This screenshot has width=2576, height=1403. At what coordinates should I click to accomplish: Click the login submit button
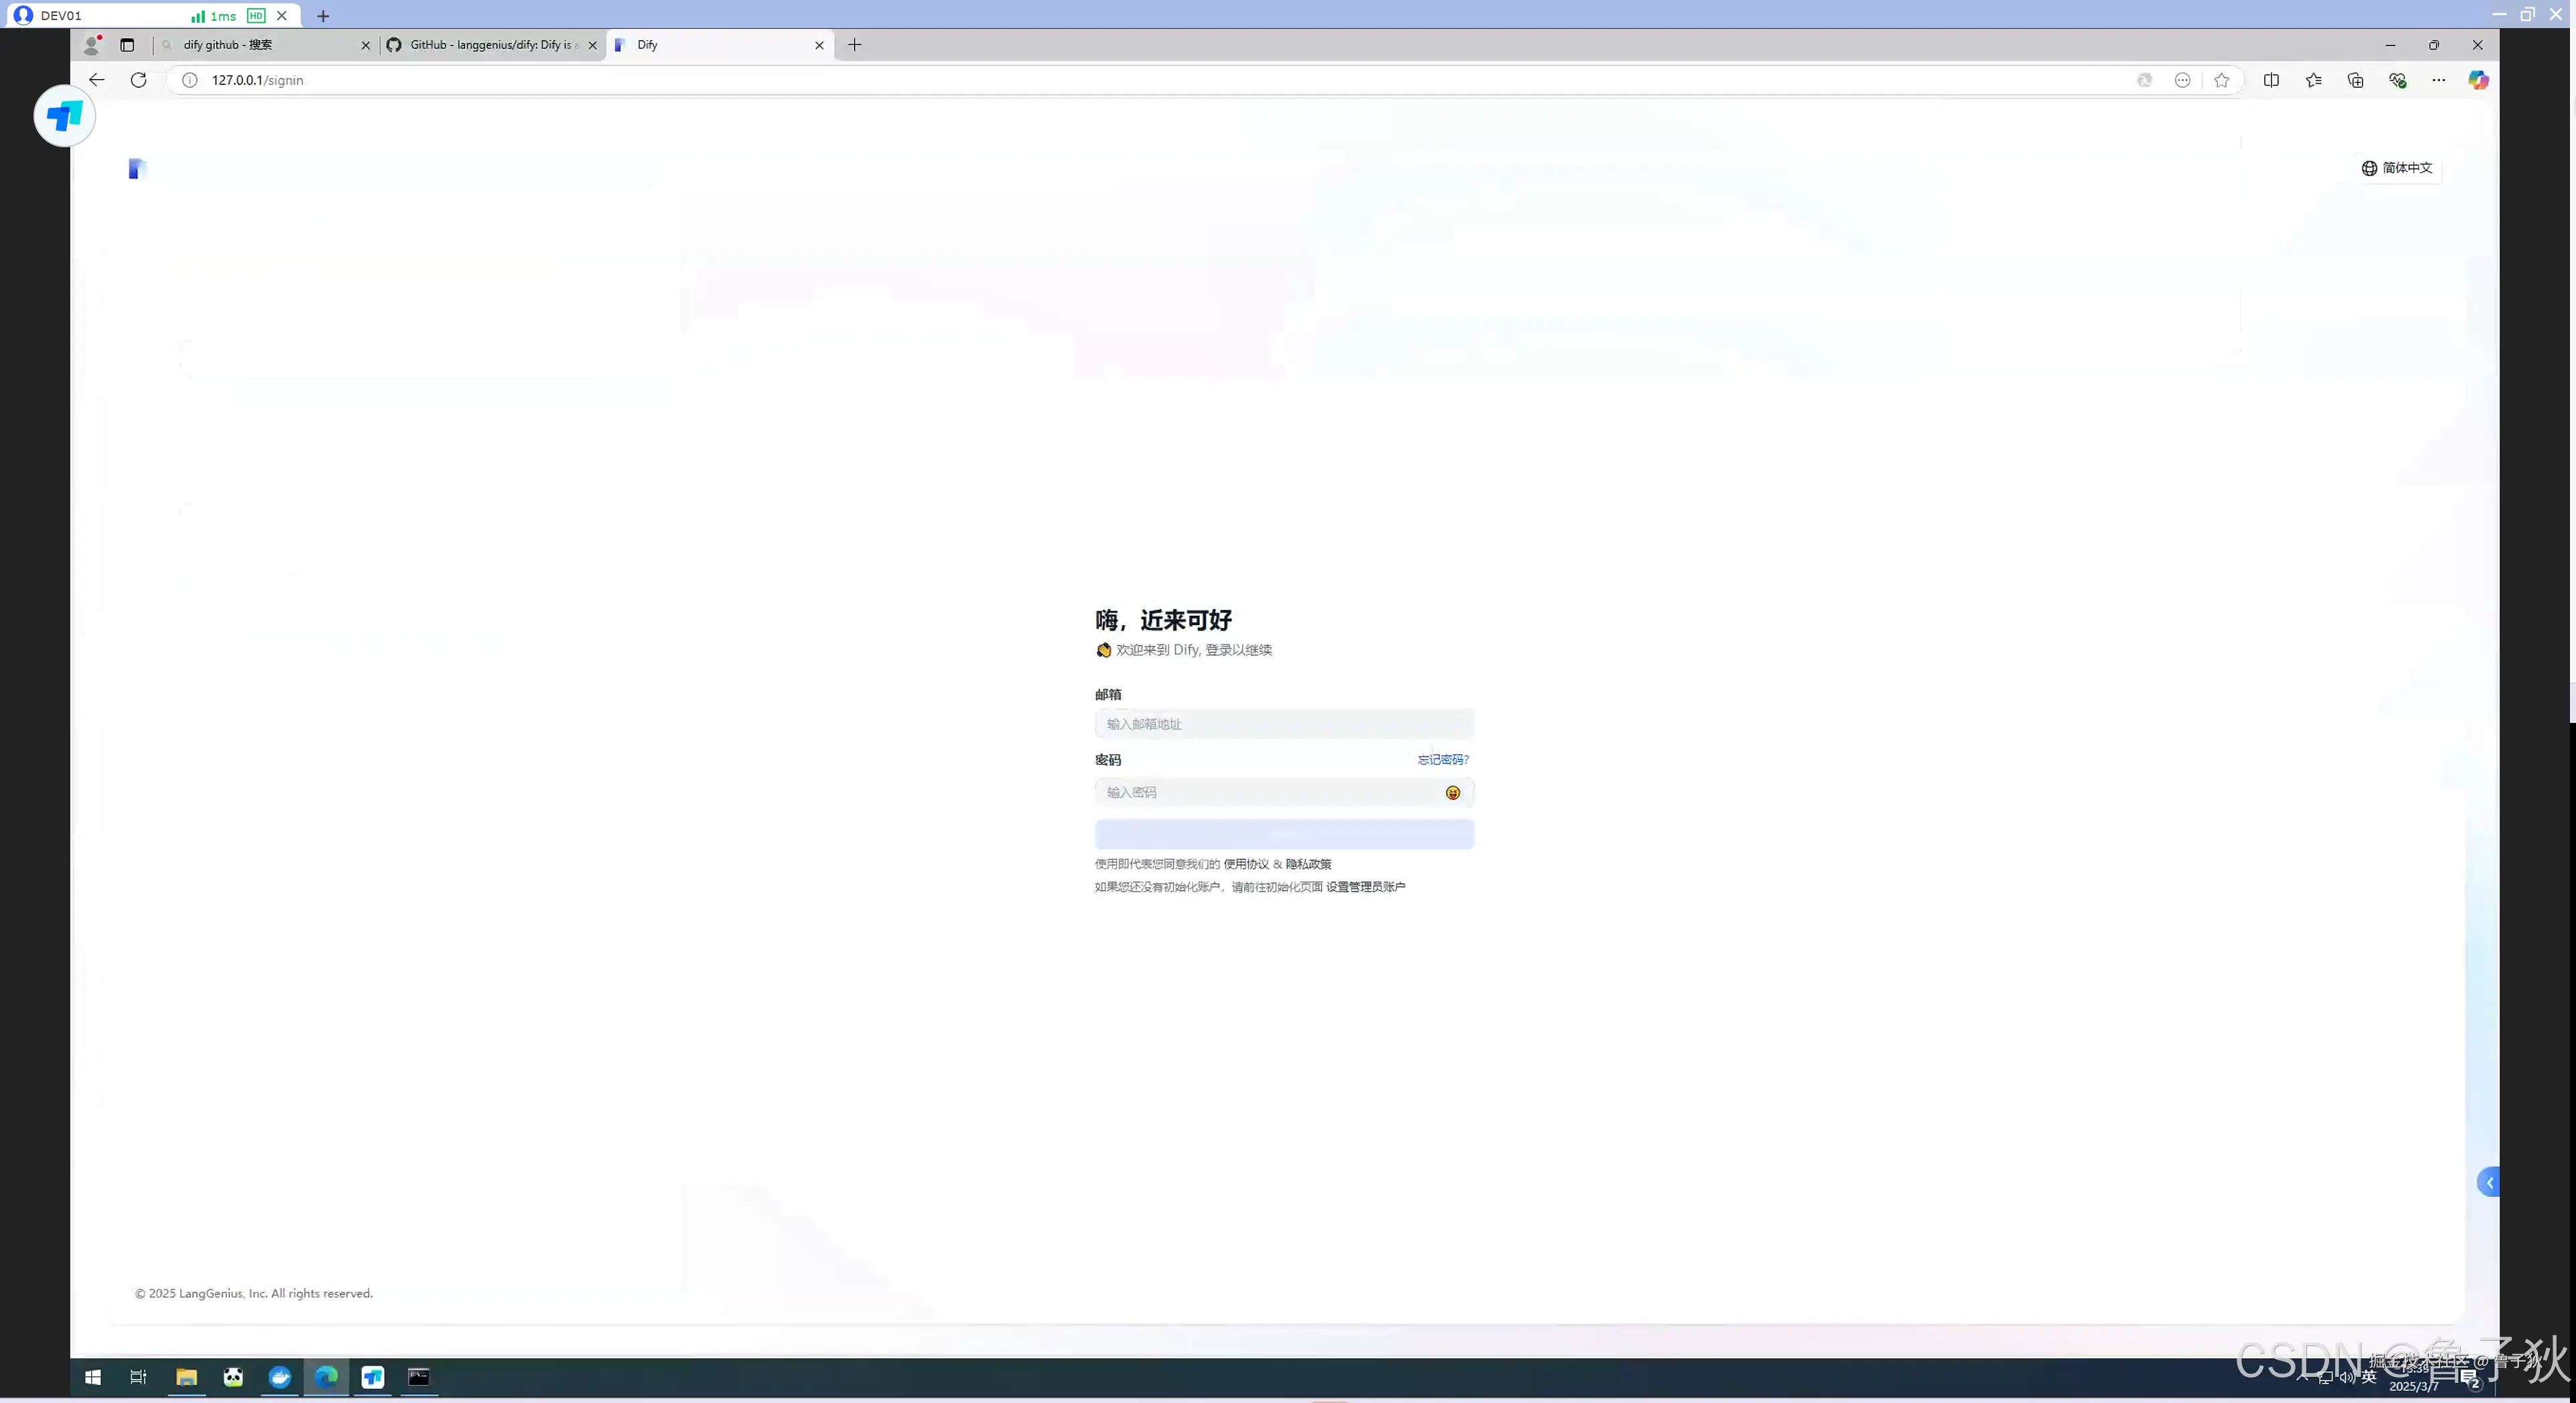(1284, 834)
